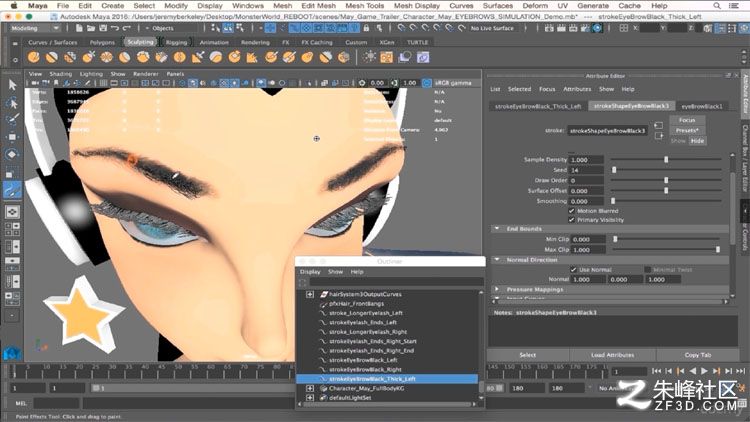Viewport: 750px width, 422px height.
Task: Select stroke_LongerEyelash_Left in the Outliner
Action: (x=365, y=313)
